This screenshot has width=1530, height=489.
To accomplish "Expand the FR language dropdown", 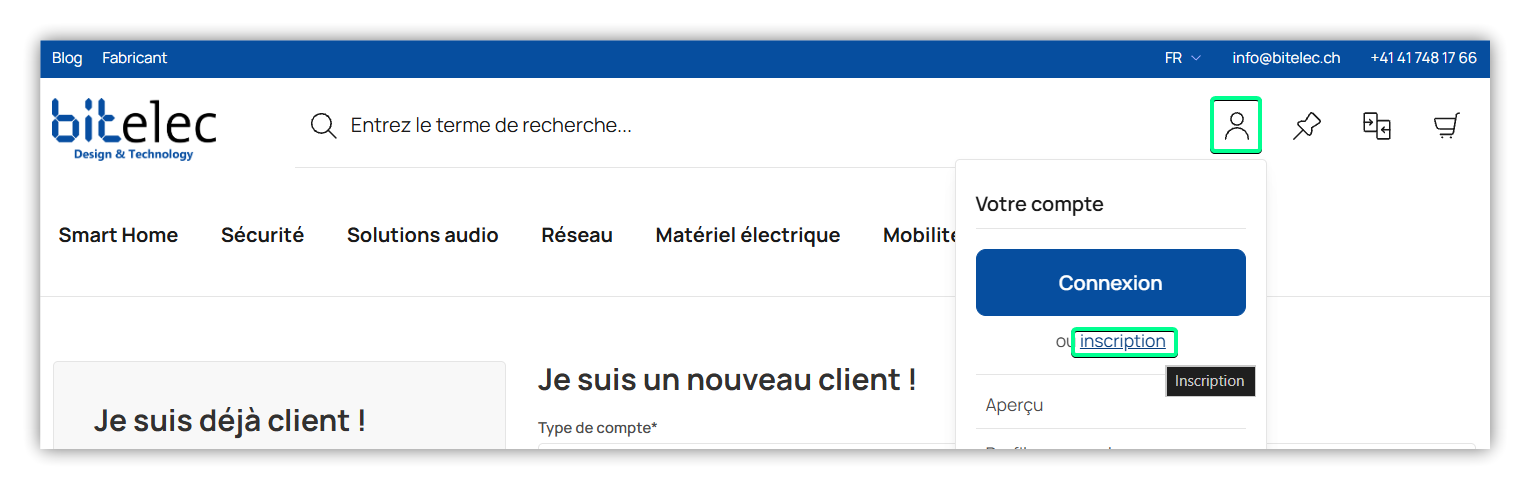I will (1182, 58).
